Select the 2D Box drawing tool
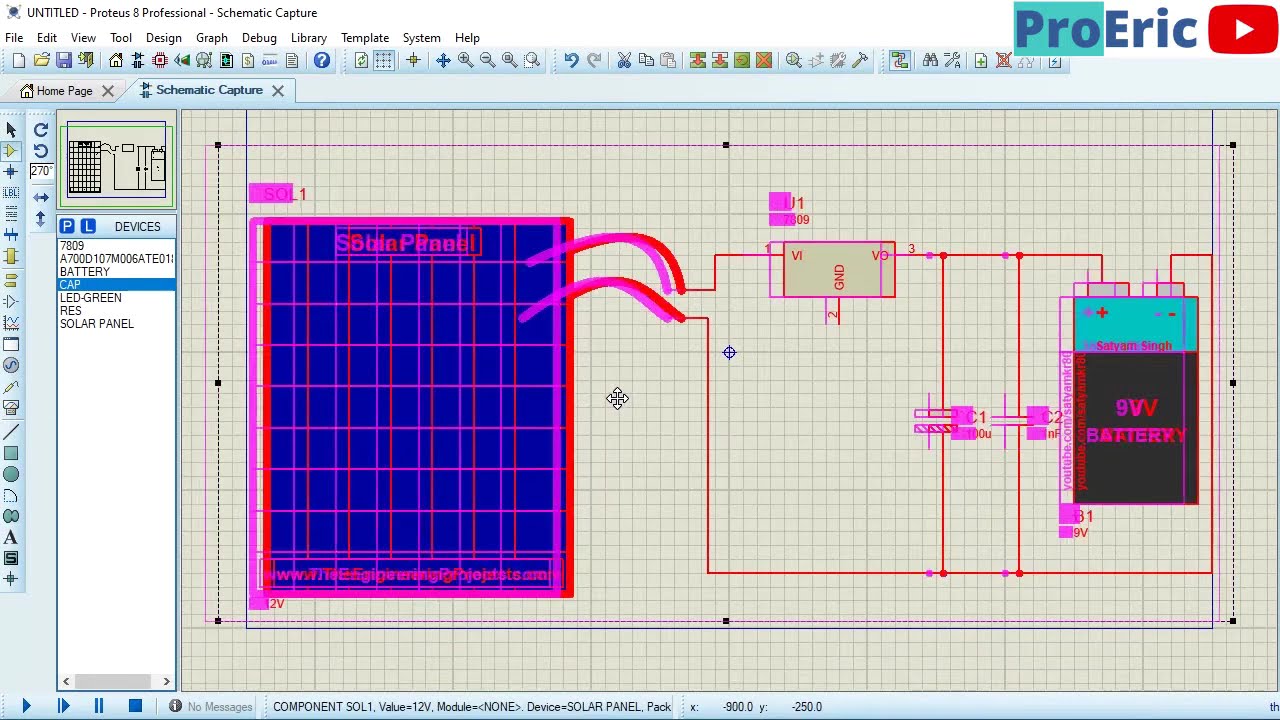 pos(11,453)
